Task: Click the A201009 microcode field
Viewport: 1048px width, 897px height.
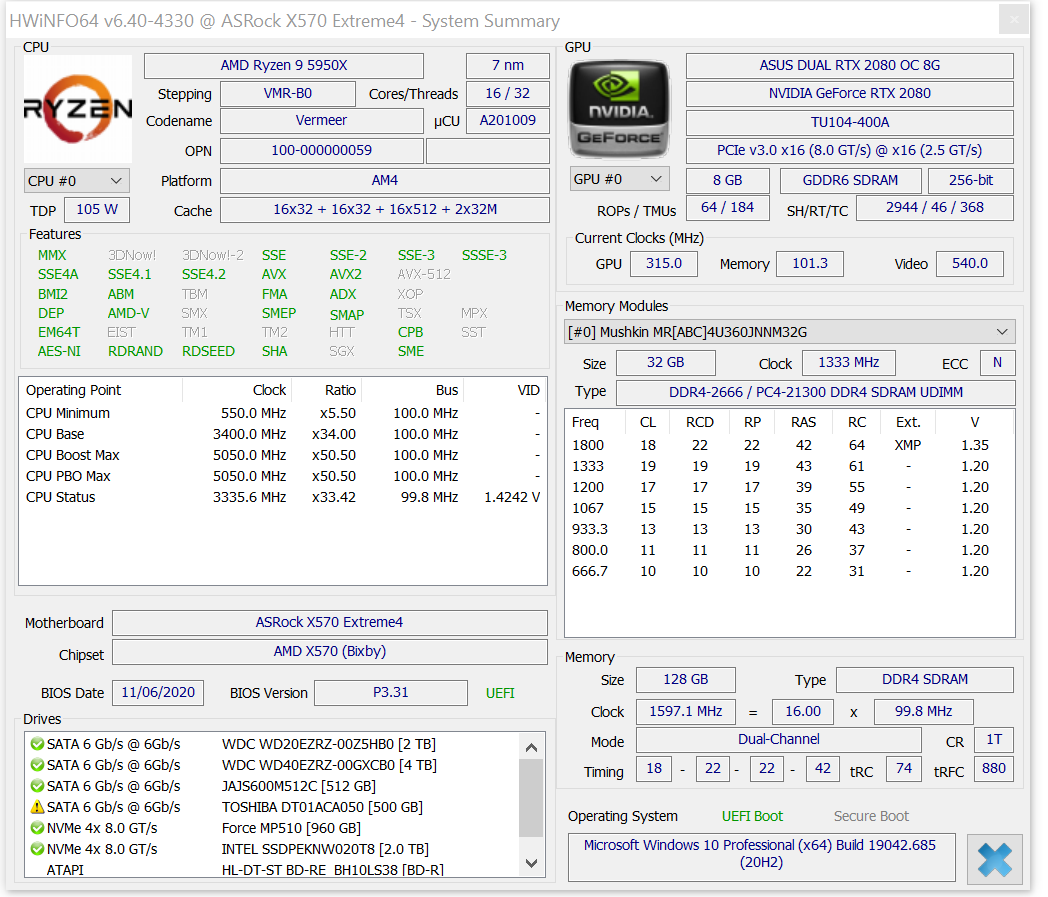Action: pos(508,121)
